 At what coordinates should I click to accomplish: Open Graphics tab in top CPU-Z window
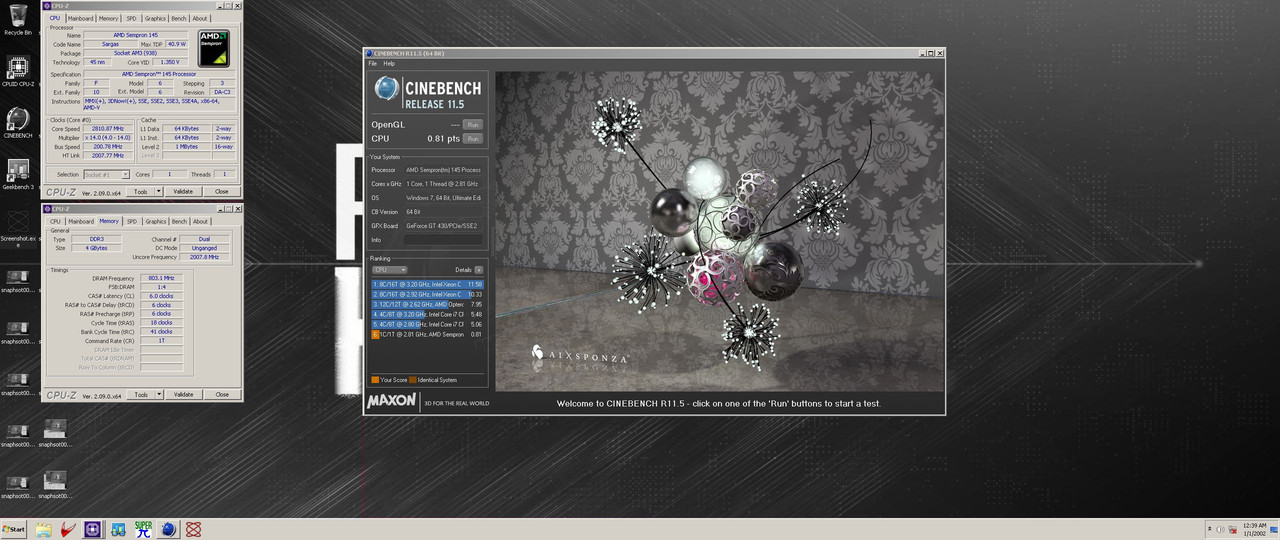click(155, 18)
